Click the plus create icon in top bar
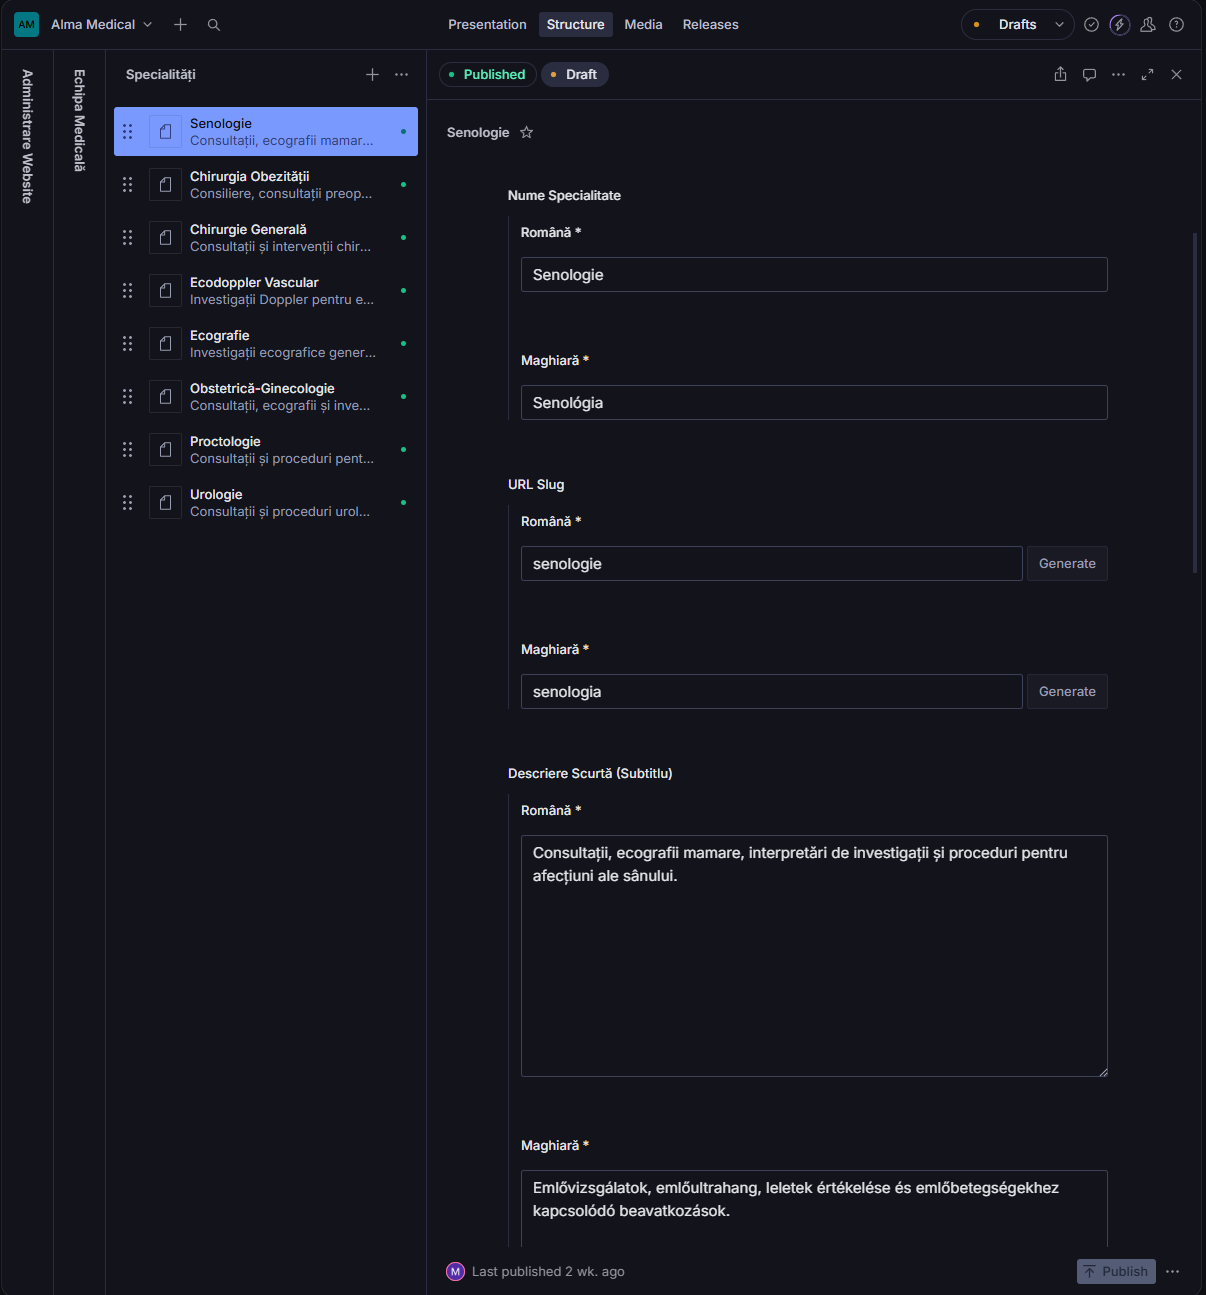1206x1295 pixels. 180,24
